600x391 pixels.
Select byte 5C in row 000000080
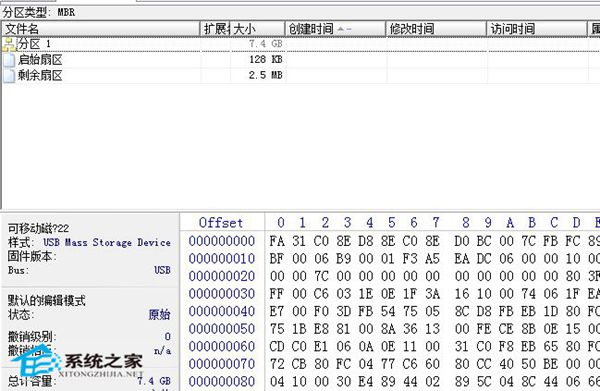(x=484, y=381)
